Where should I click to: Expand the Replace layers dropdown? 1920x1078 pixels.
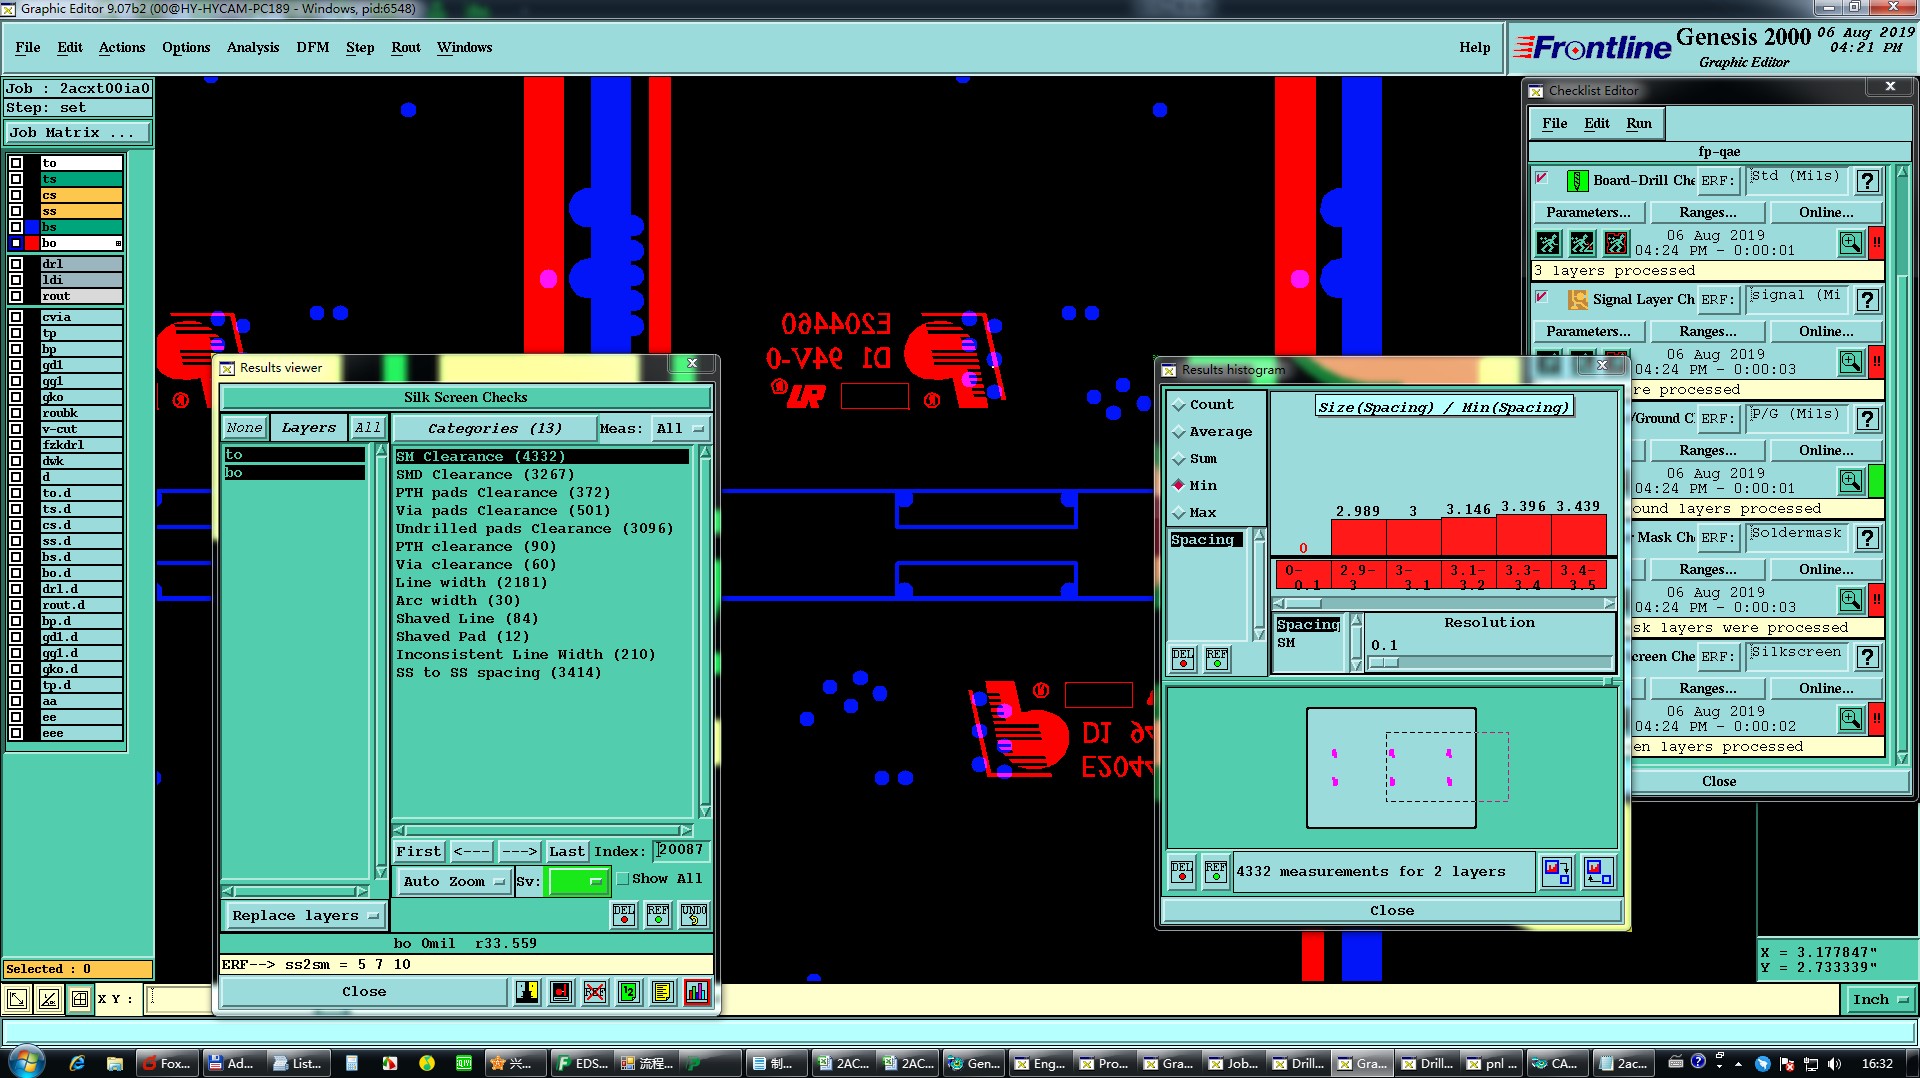point(304,916)
